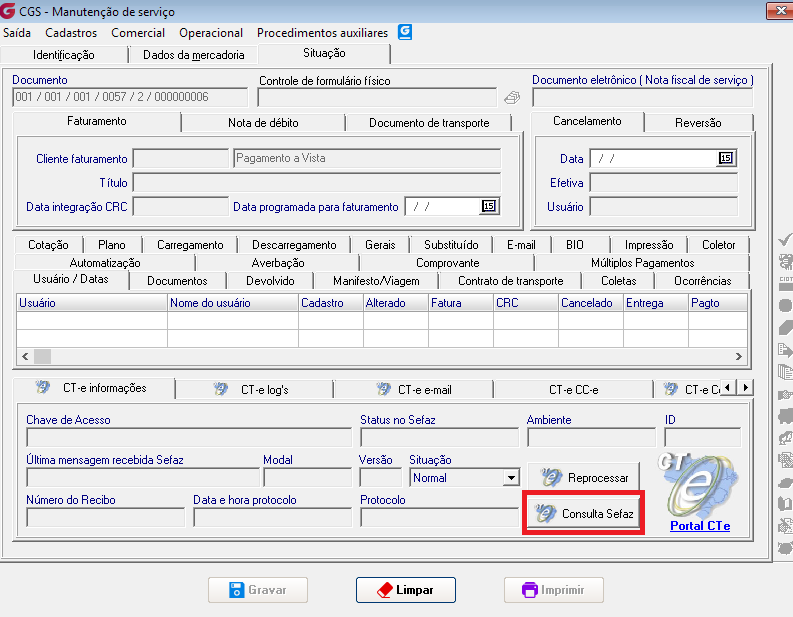Click the Protocolo input field
The height and width of the screenshot is (617, 793).
439,517
